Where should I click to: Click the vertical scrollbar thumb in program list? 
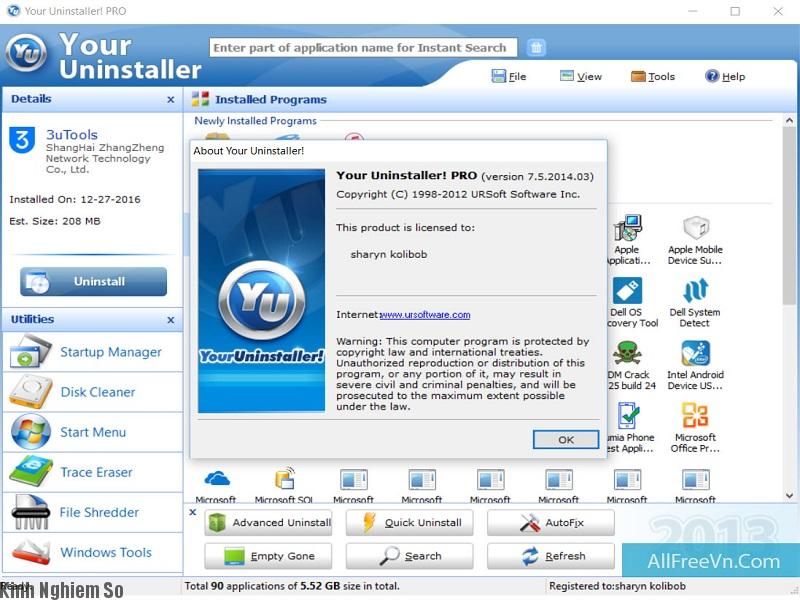coord(789,215)
